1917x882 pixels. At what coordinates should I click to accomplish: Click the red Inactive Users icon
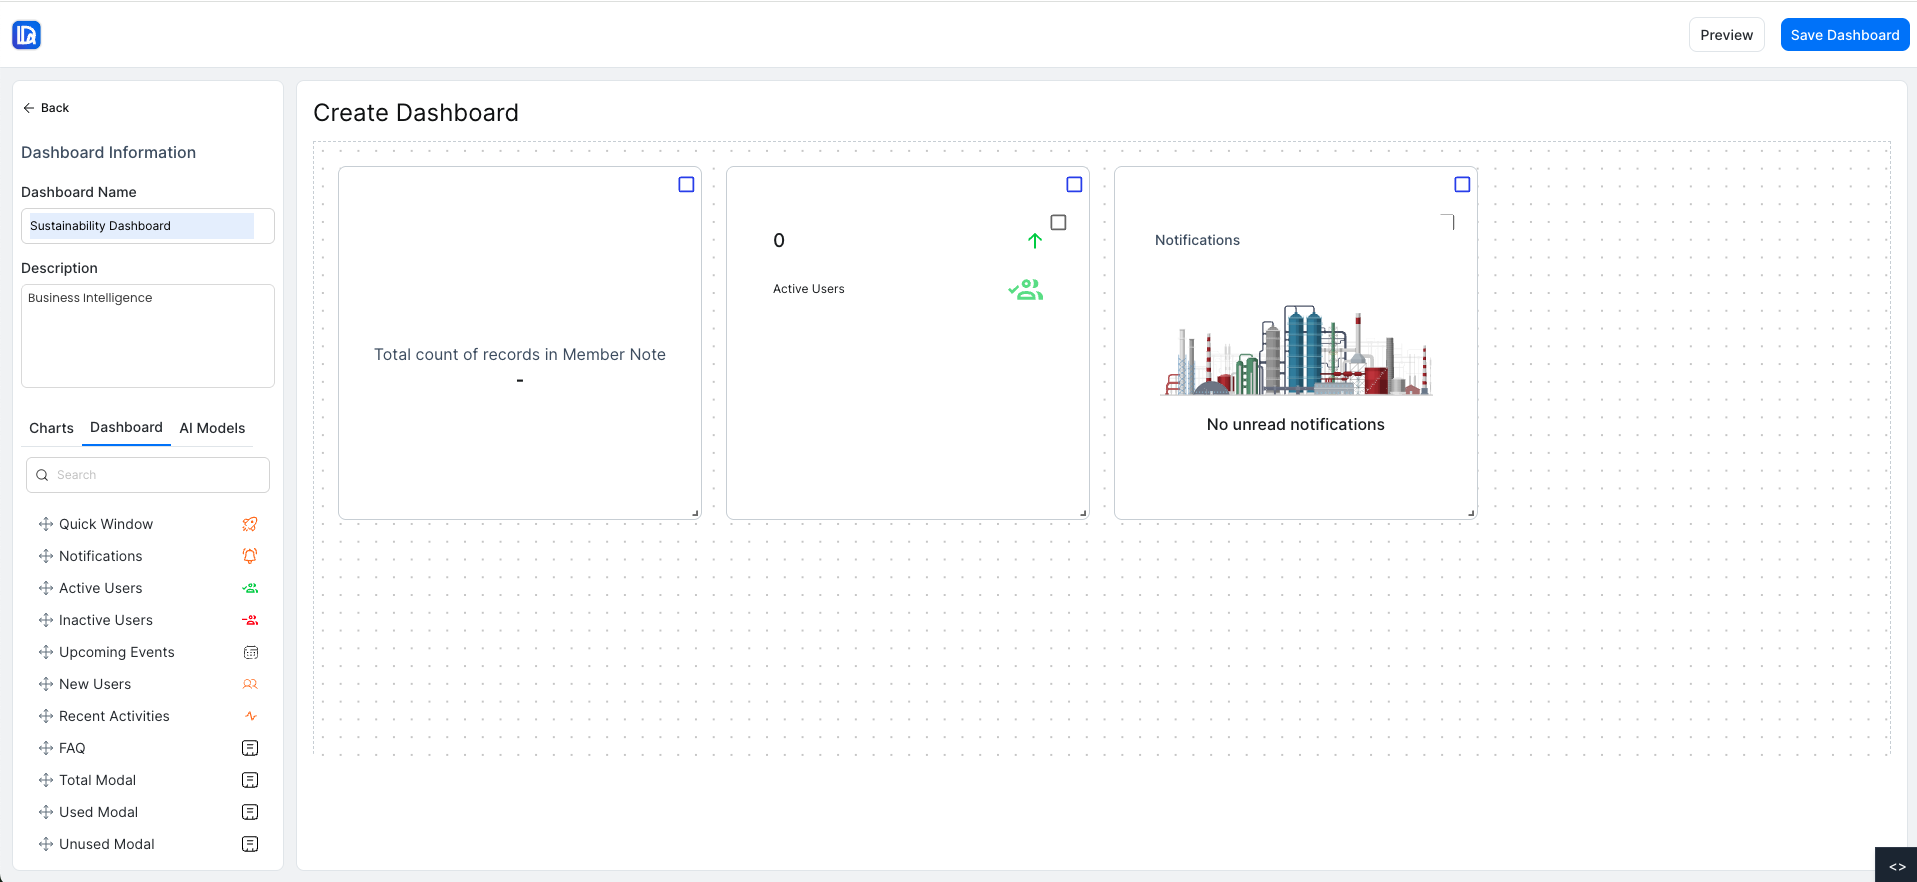point(250,620)
